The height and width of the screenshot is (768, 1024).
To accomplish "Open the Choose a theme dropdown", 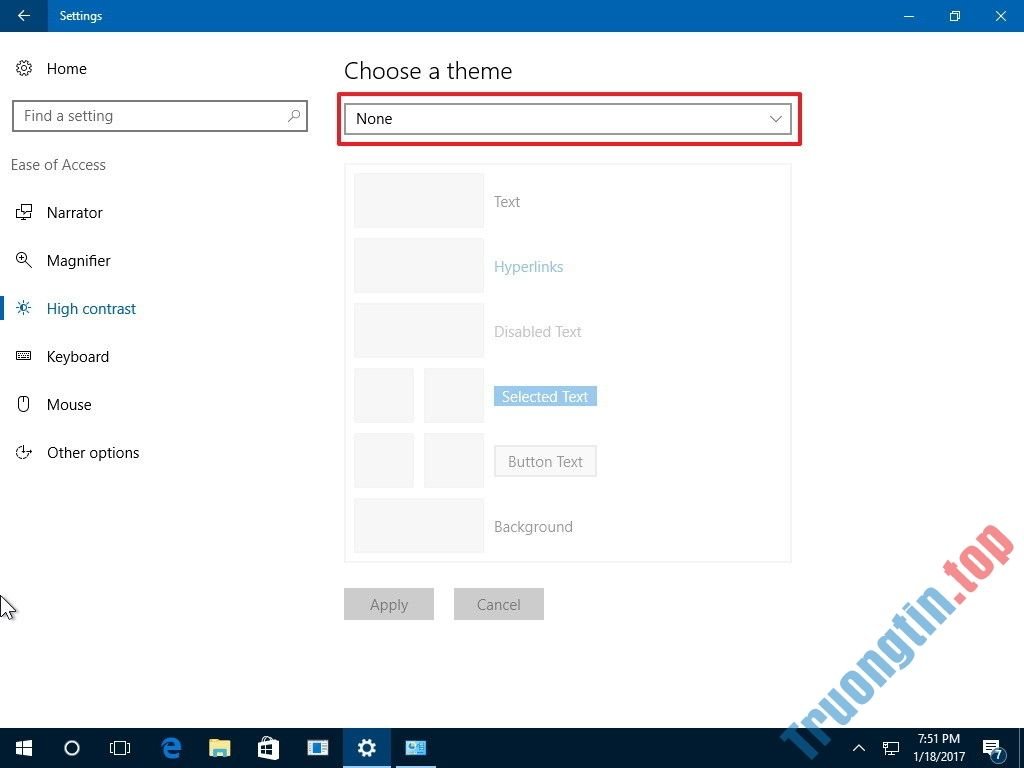I will [x=568, y=119].
